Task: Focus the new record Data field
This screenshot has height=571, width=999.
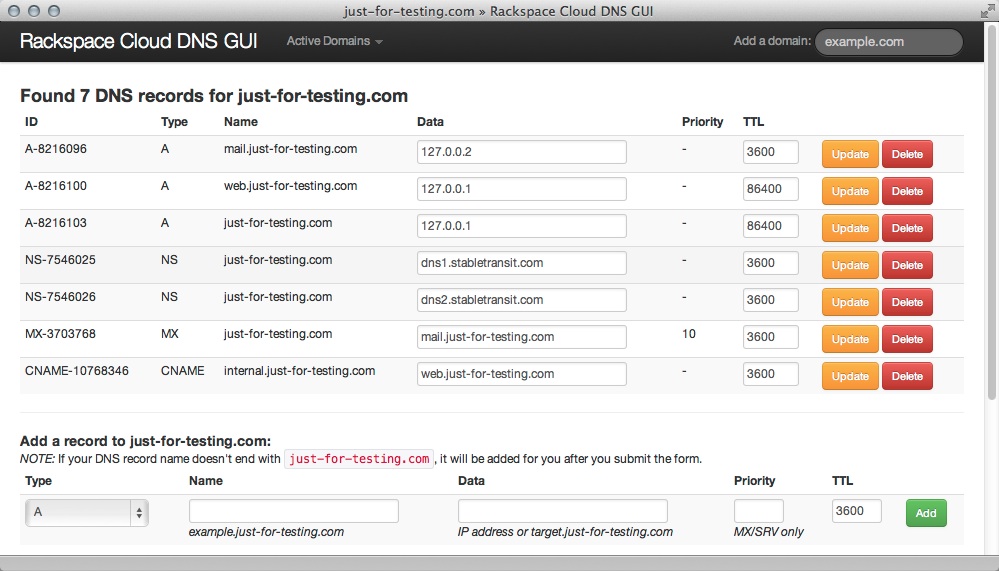Action: pos(563,511)
